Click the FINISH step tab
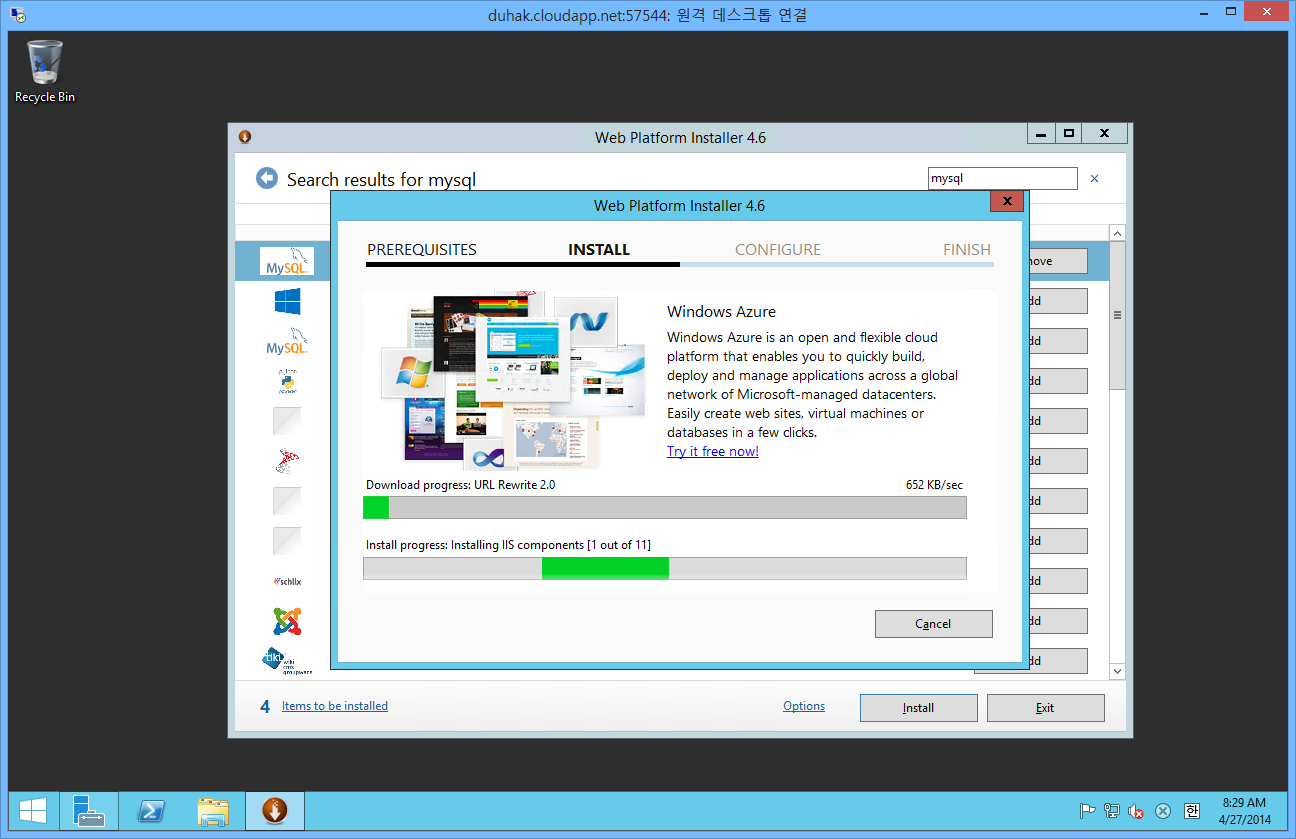The image size is (1296, 839). (x=967, y=250)
